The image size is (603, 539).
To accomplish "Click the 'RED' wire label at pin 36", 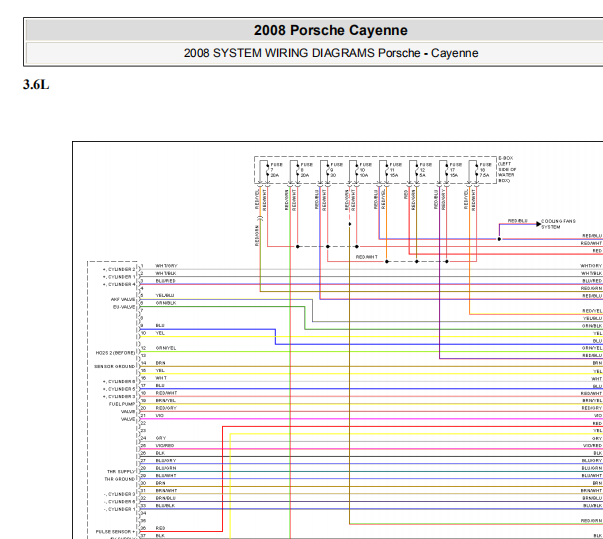I will point(160,528).
